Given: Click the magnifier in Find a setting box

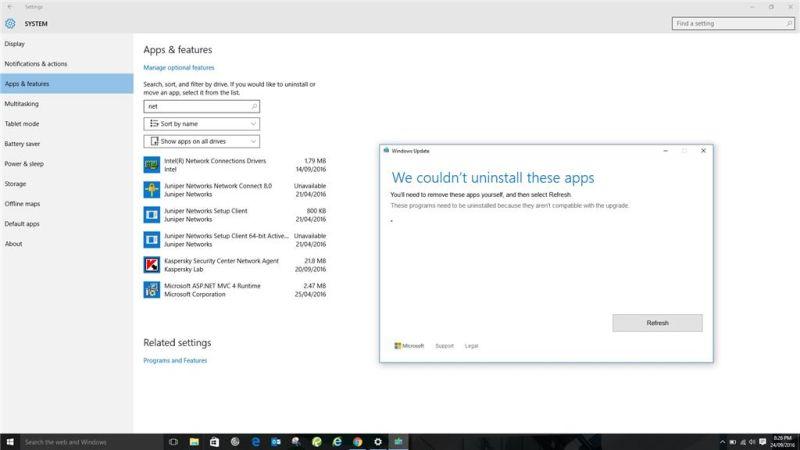Looking at the screenshot, I should [789, 23].
